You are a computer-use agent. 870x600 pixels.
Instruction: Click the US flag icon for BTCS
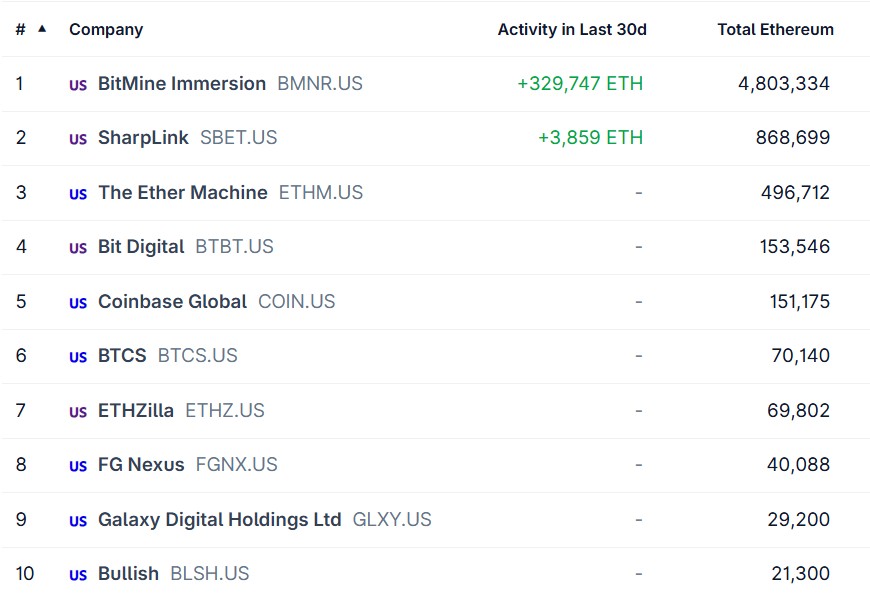pyautogui.click(x=77, y=356)
